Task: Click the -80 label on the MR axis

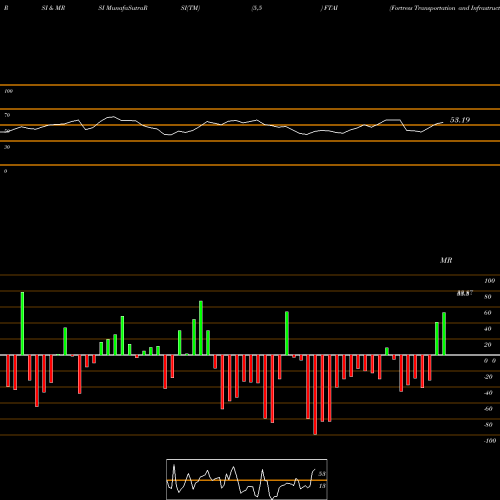Action: [x=488, y=425]
